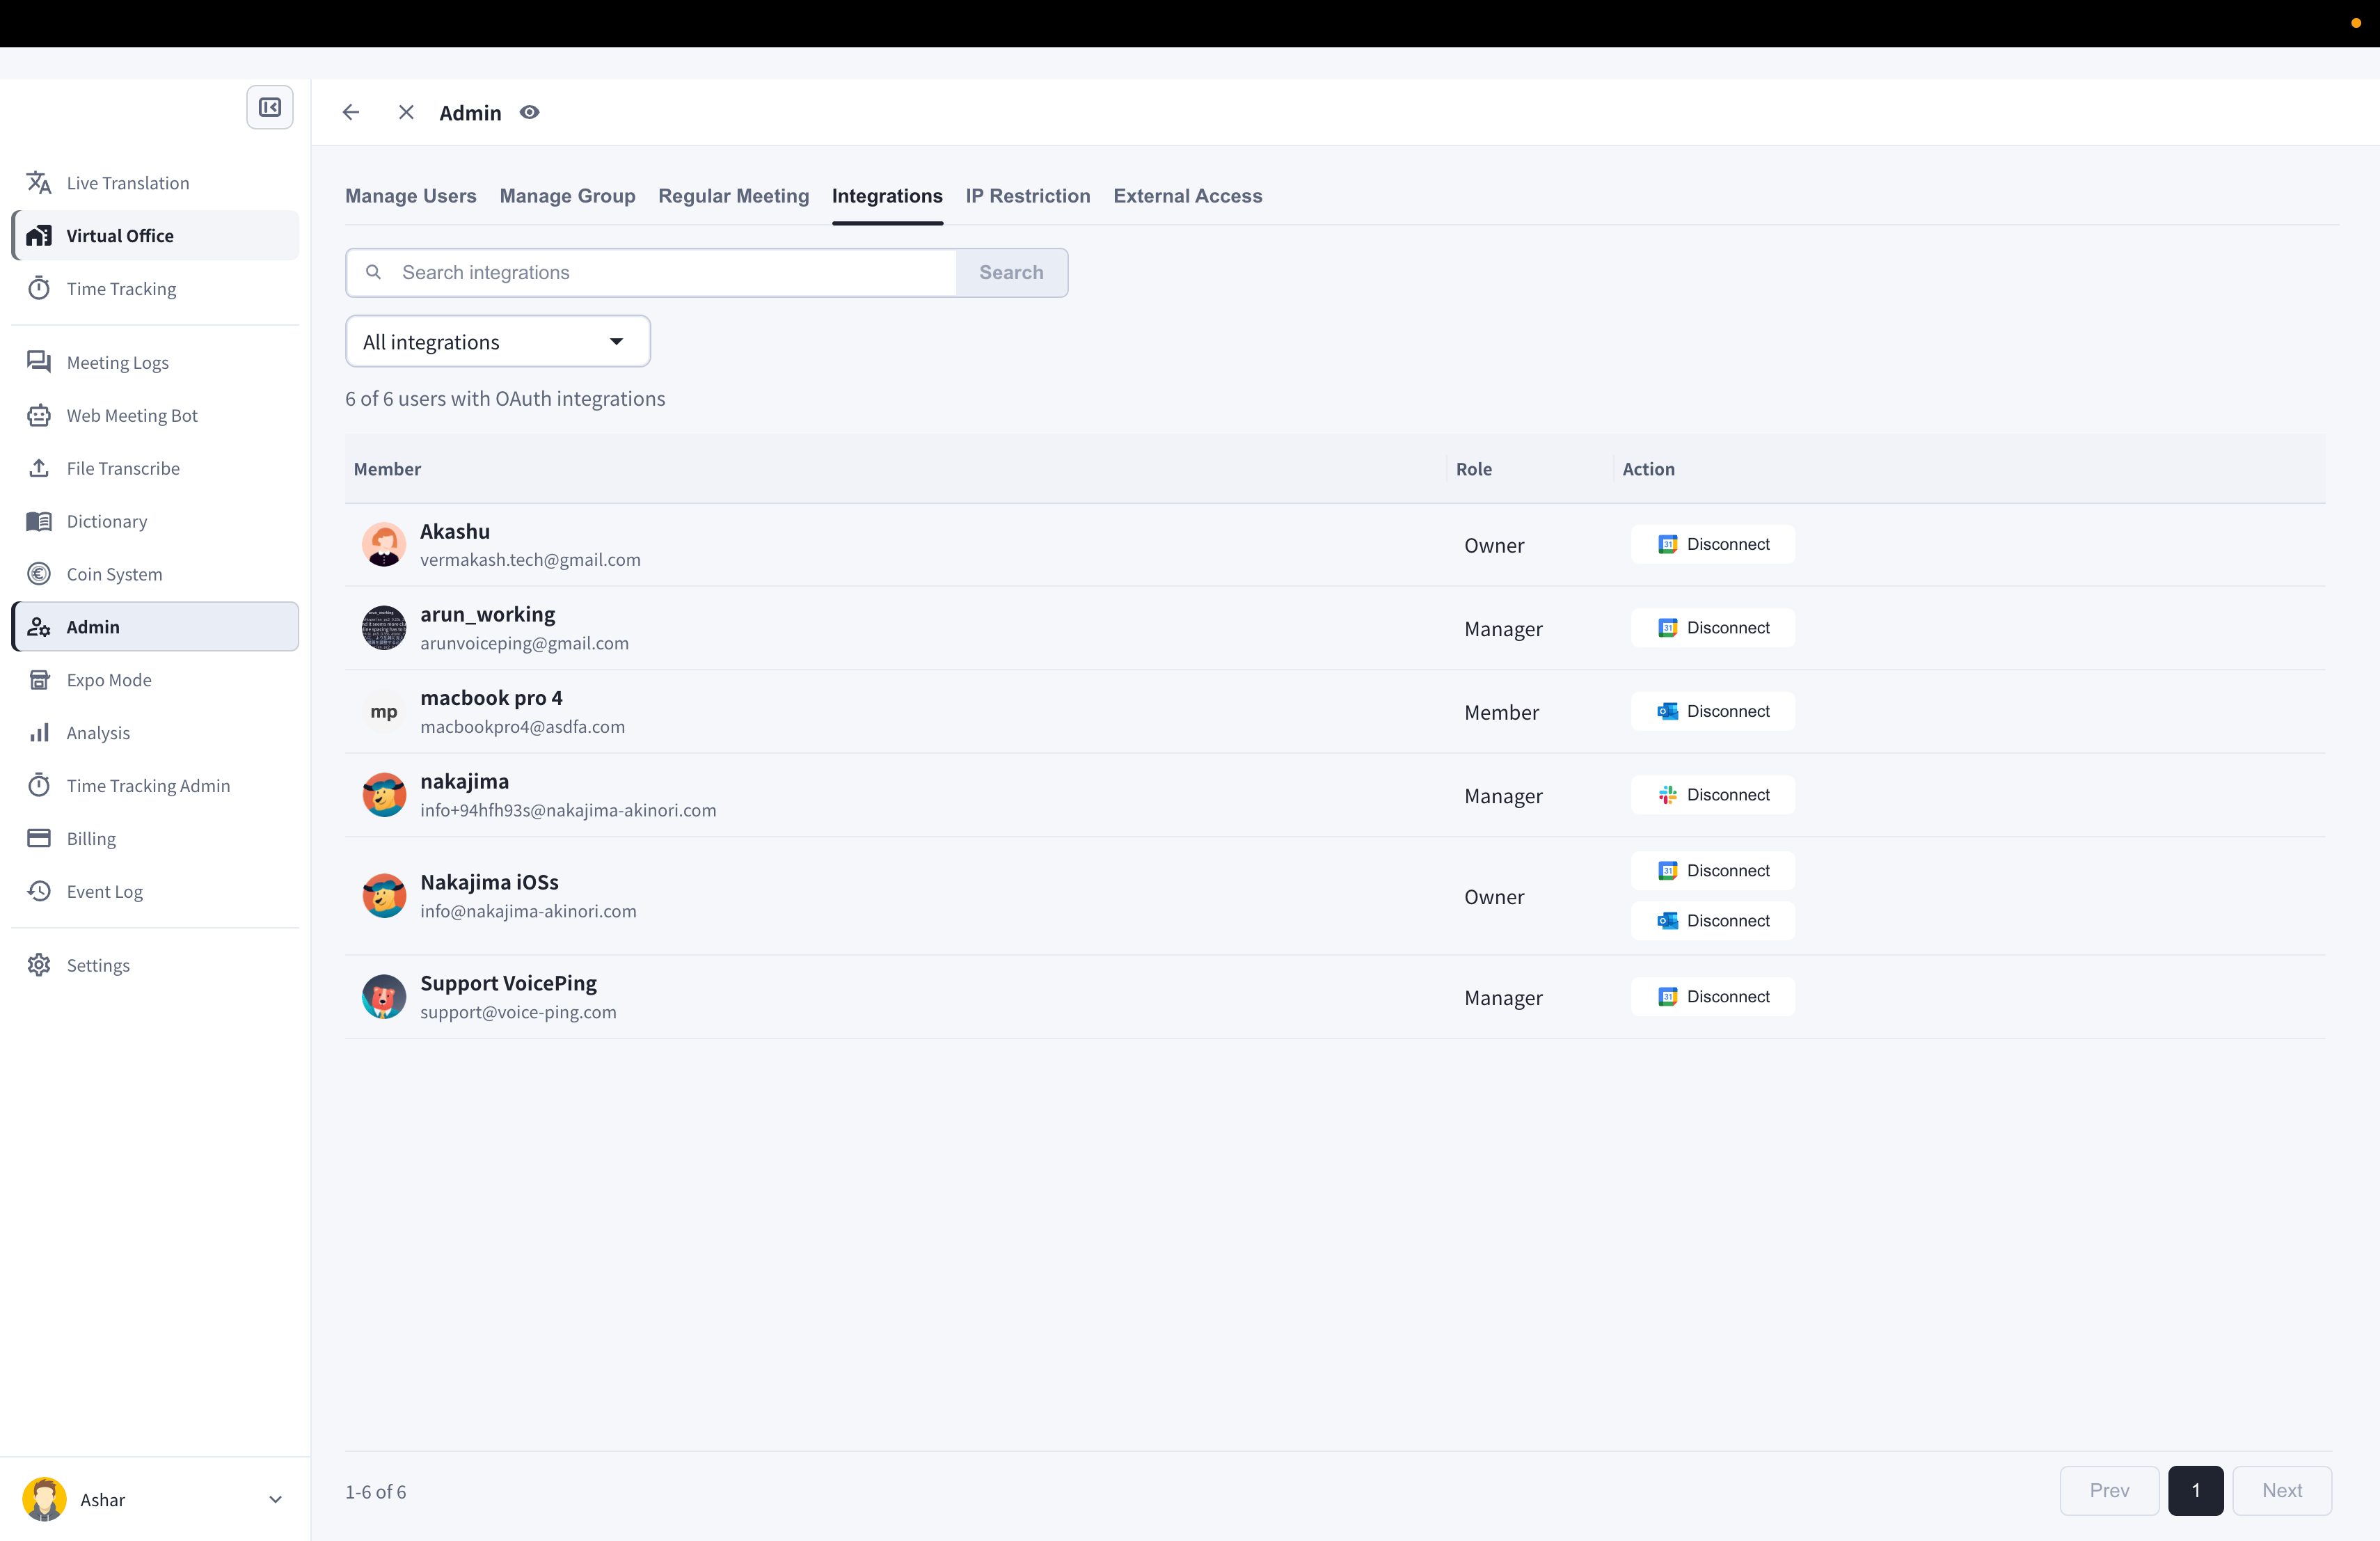
Task: Click macbook pro 4 initials avatar
Action: 384,712
